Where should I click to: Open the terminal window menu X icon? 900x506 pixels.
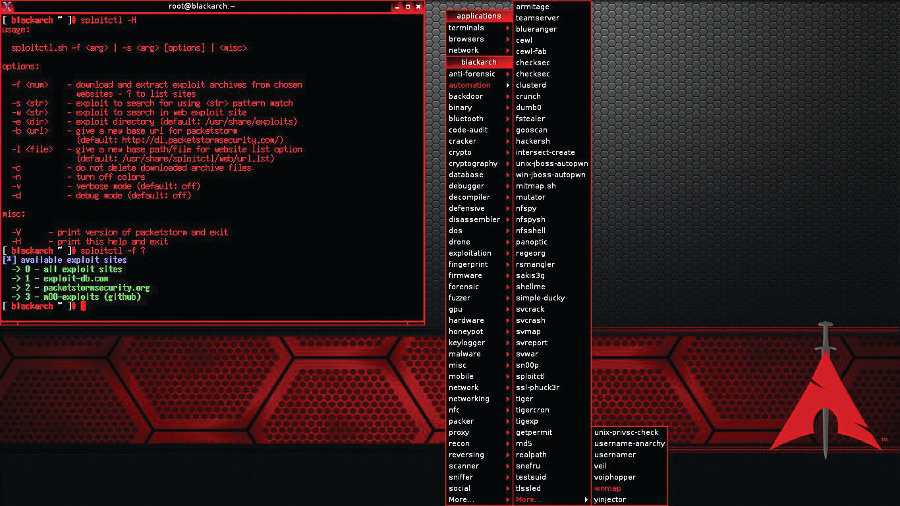[7, 6]
